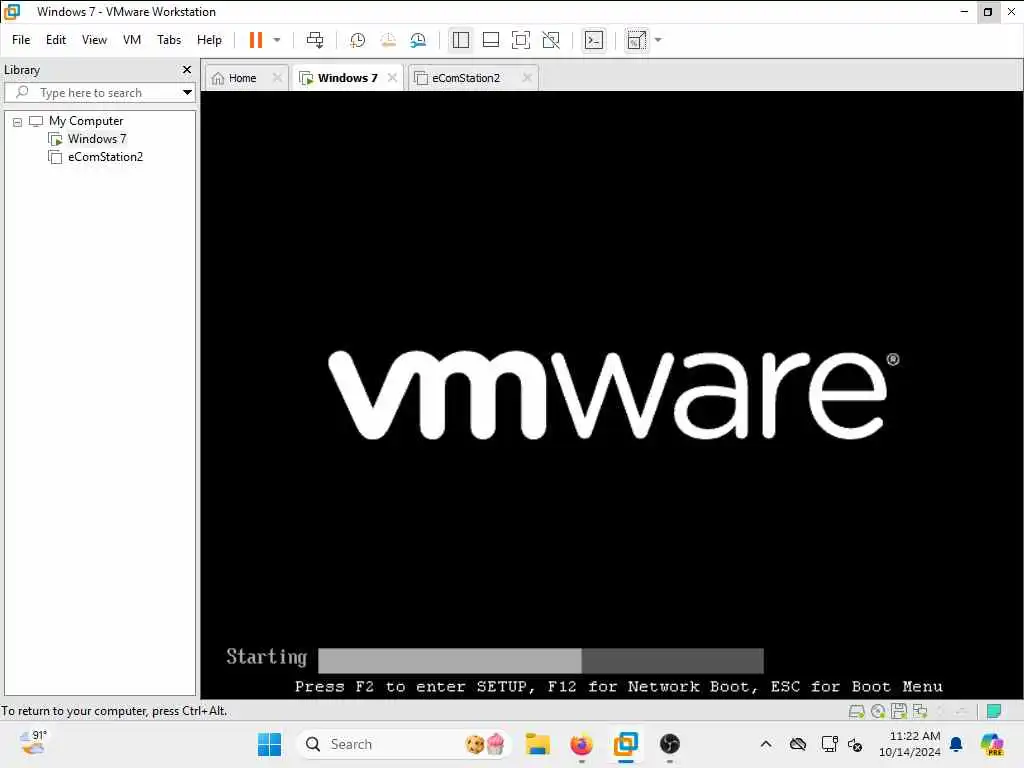
Task: Open the stretch mode dropdown arrow
Action: pos(658,40)
